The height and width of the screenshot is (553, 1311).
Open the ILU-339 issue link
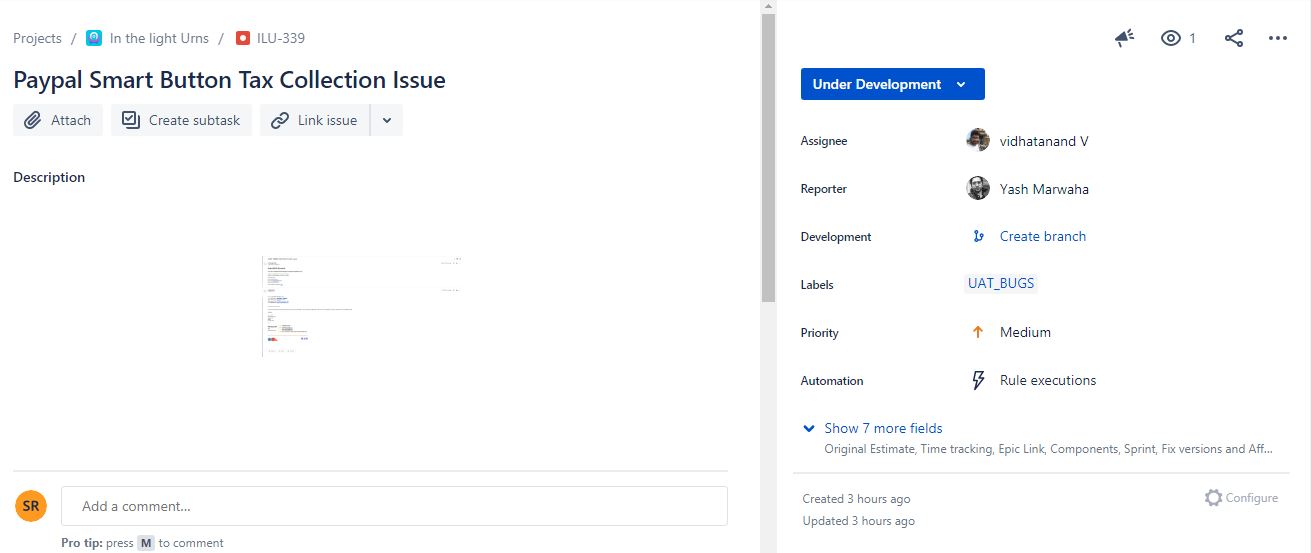(281, 38)
